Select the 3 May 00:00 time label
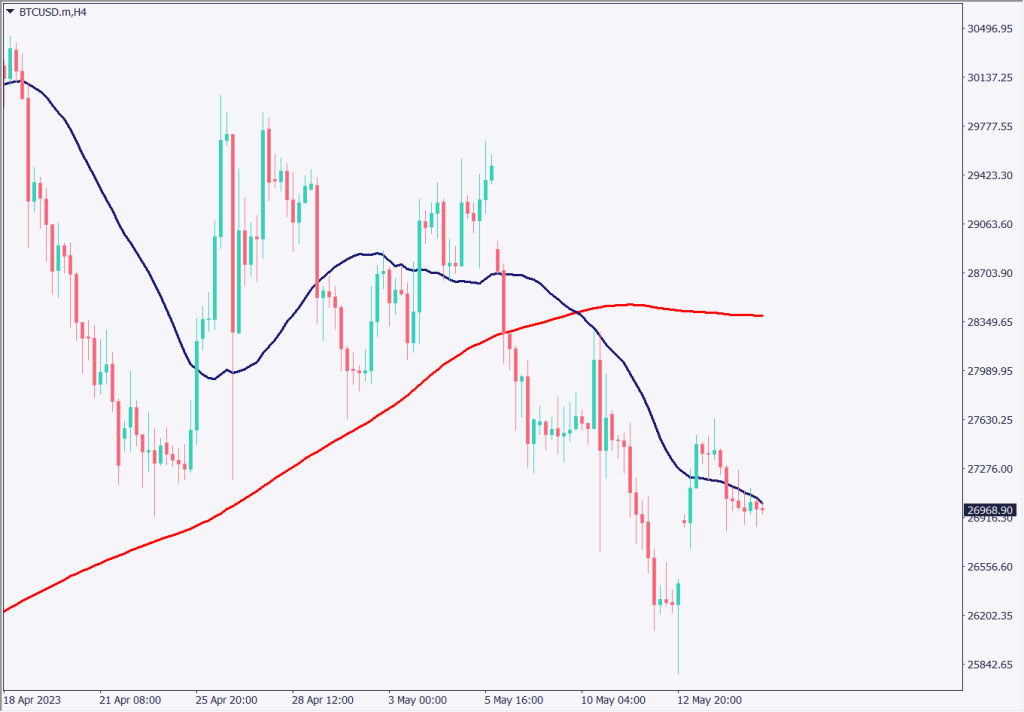1024x712 pixels. click(417, 699)
